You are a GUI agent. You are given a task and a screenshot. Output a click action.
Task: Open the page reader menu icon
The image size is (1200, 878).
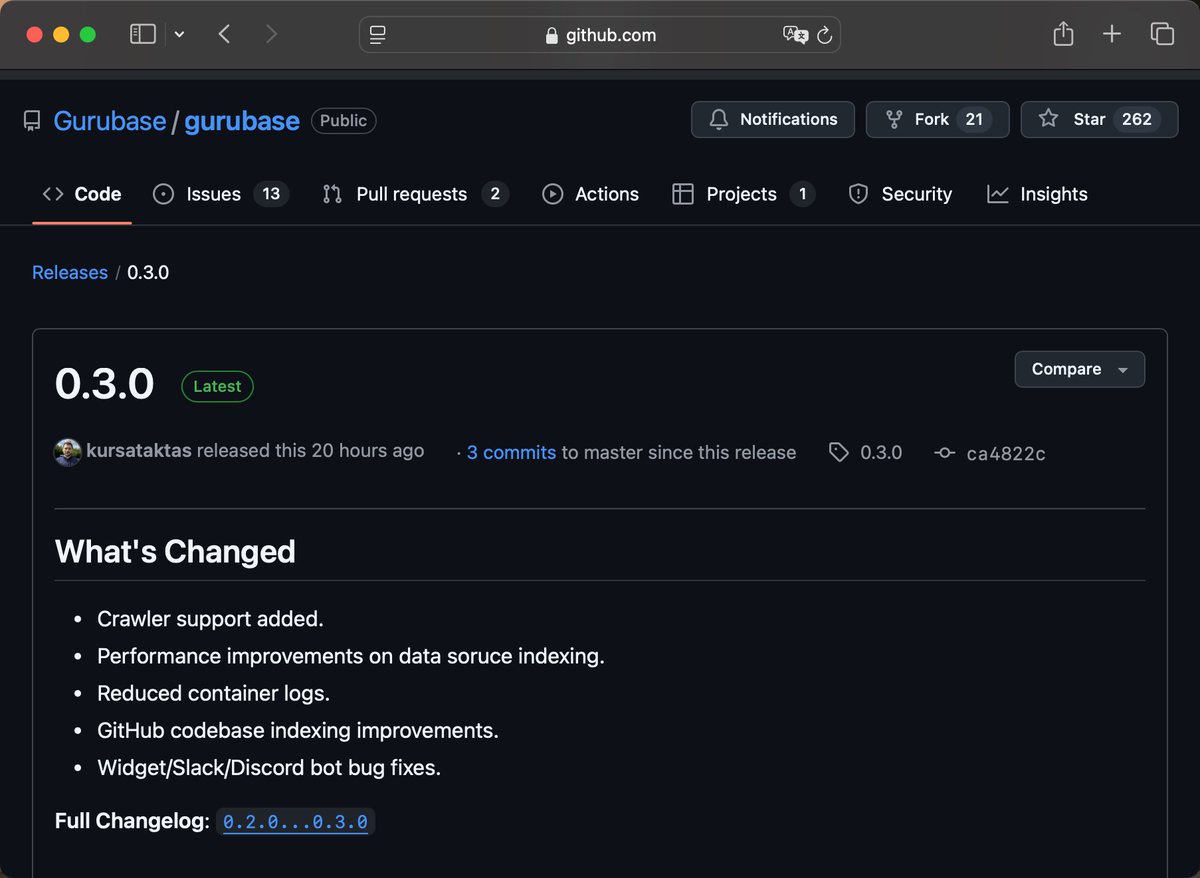pyautogui.click(x=377, y=35)
